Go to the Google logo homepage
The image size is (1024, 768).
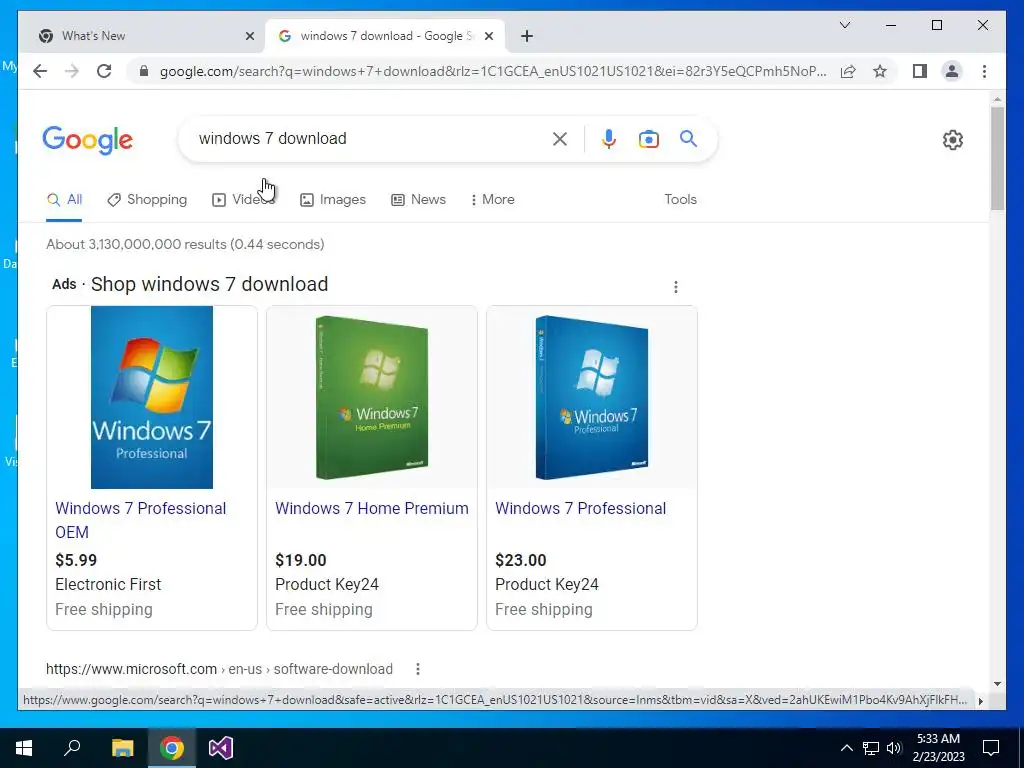click(x=88, y=140)
